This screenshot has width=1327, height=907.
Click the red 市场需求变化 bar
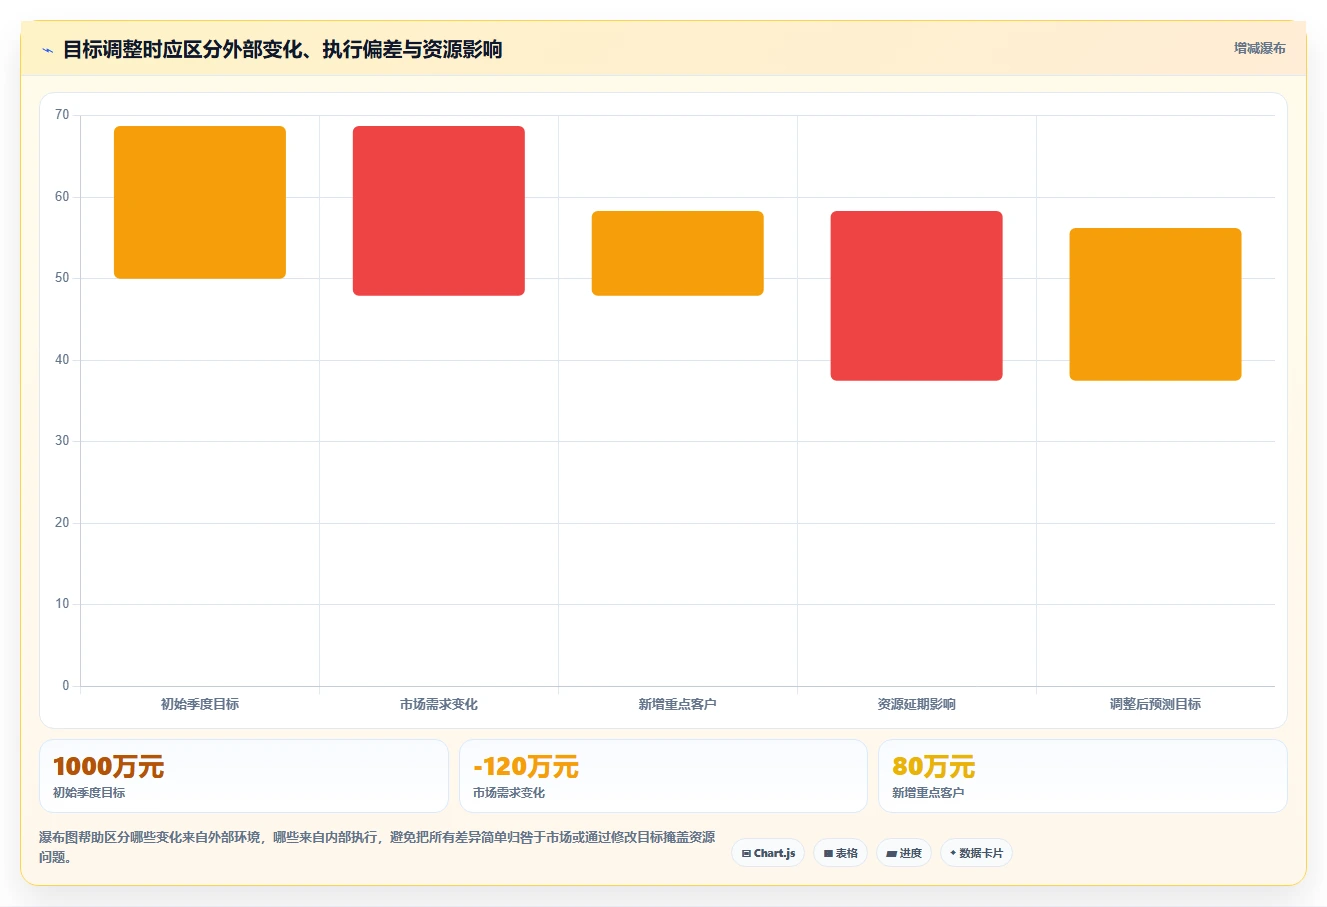click(439, 211)
